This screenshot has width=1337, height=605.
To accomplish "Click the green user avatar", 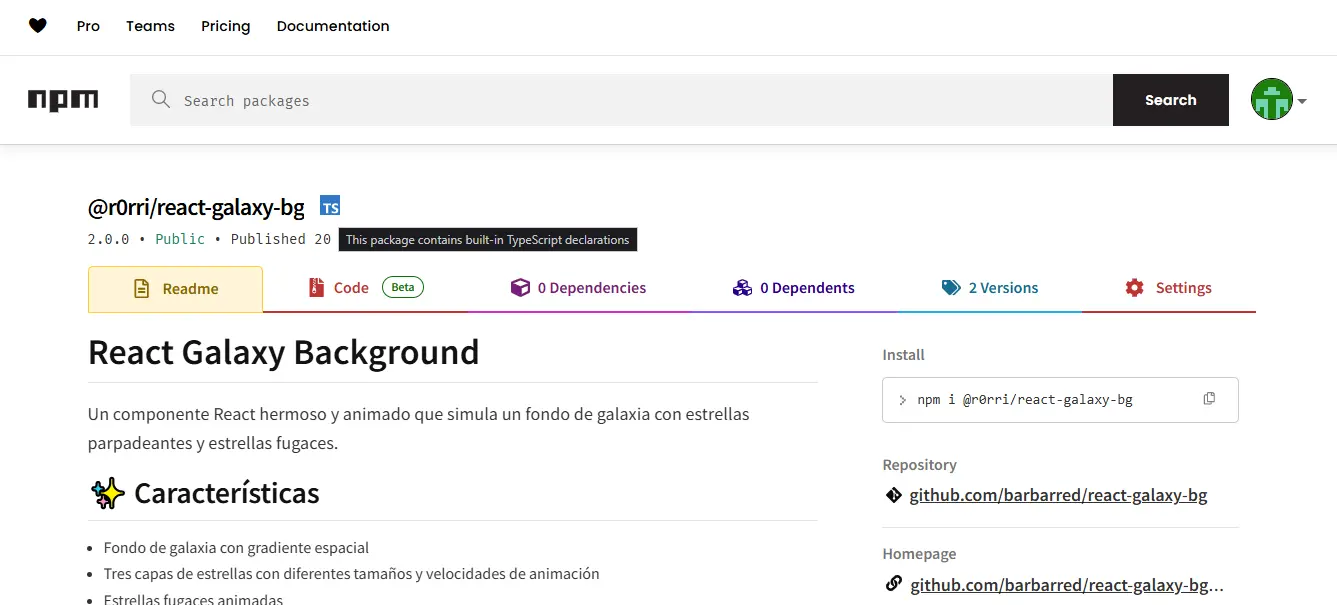I will pyautogui.click(x=1272, y=100).
